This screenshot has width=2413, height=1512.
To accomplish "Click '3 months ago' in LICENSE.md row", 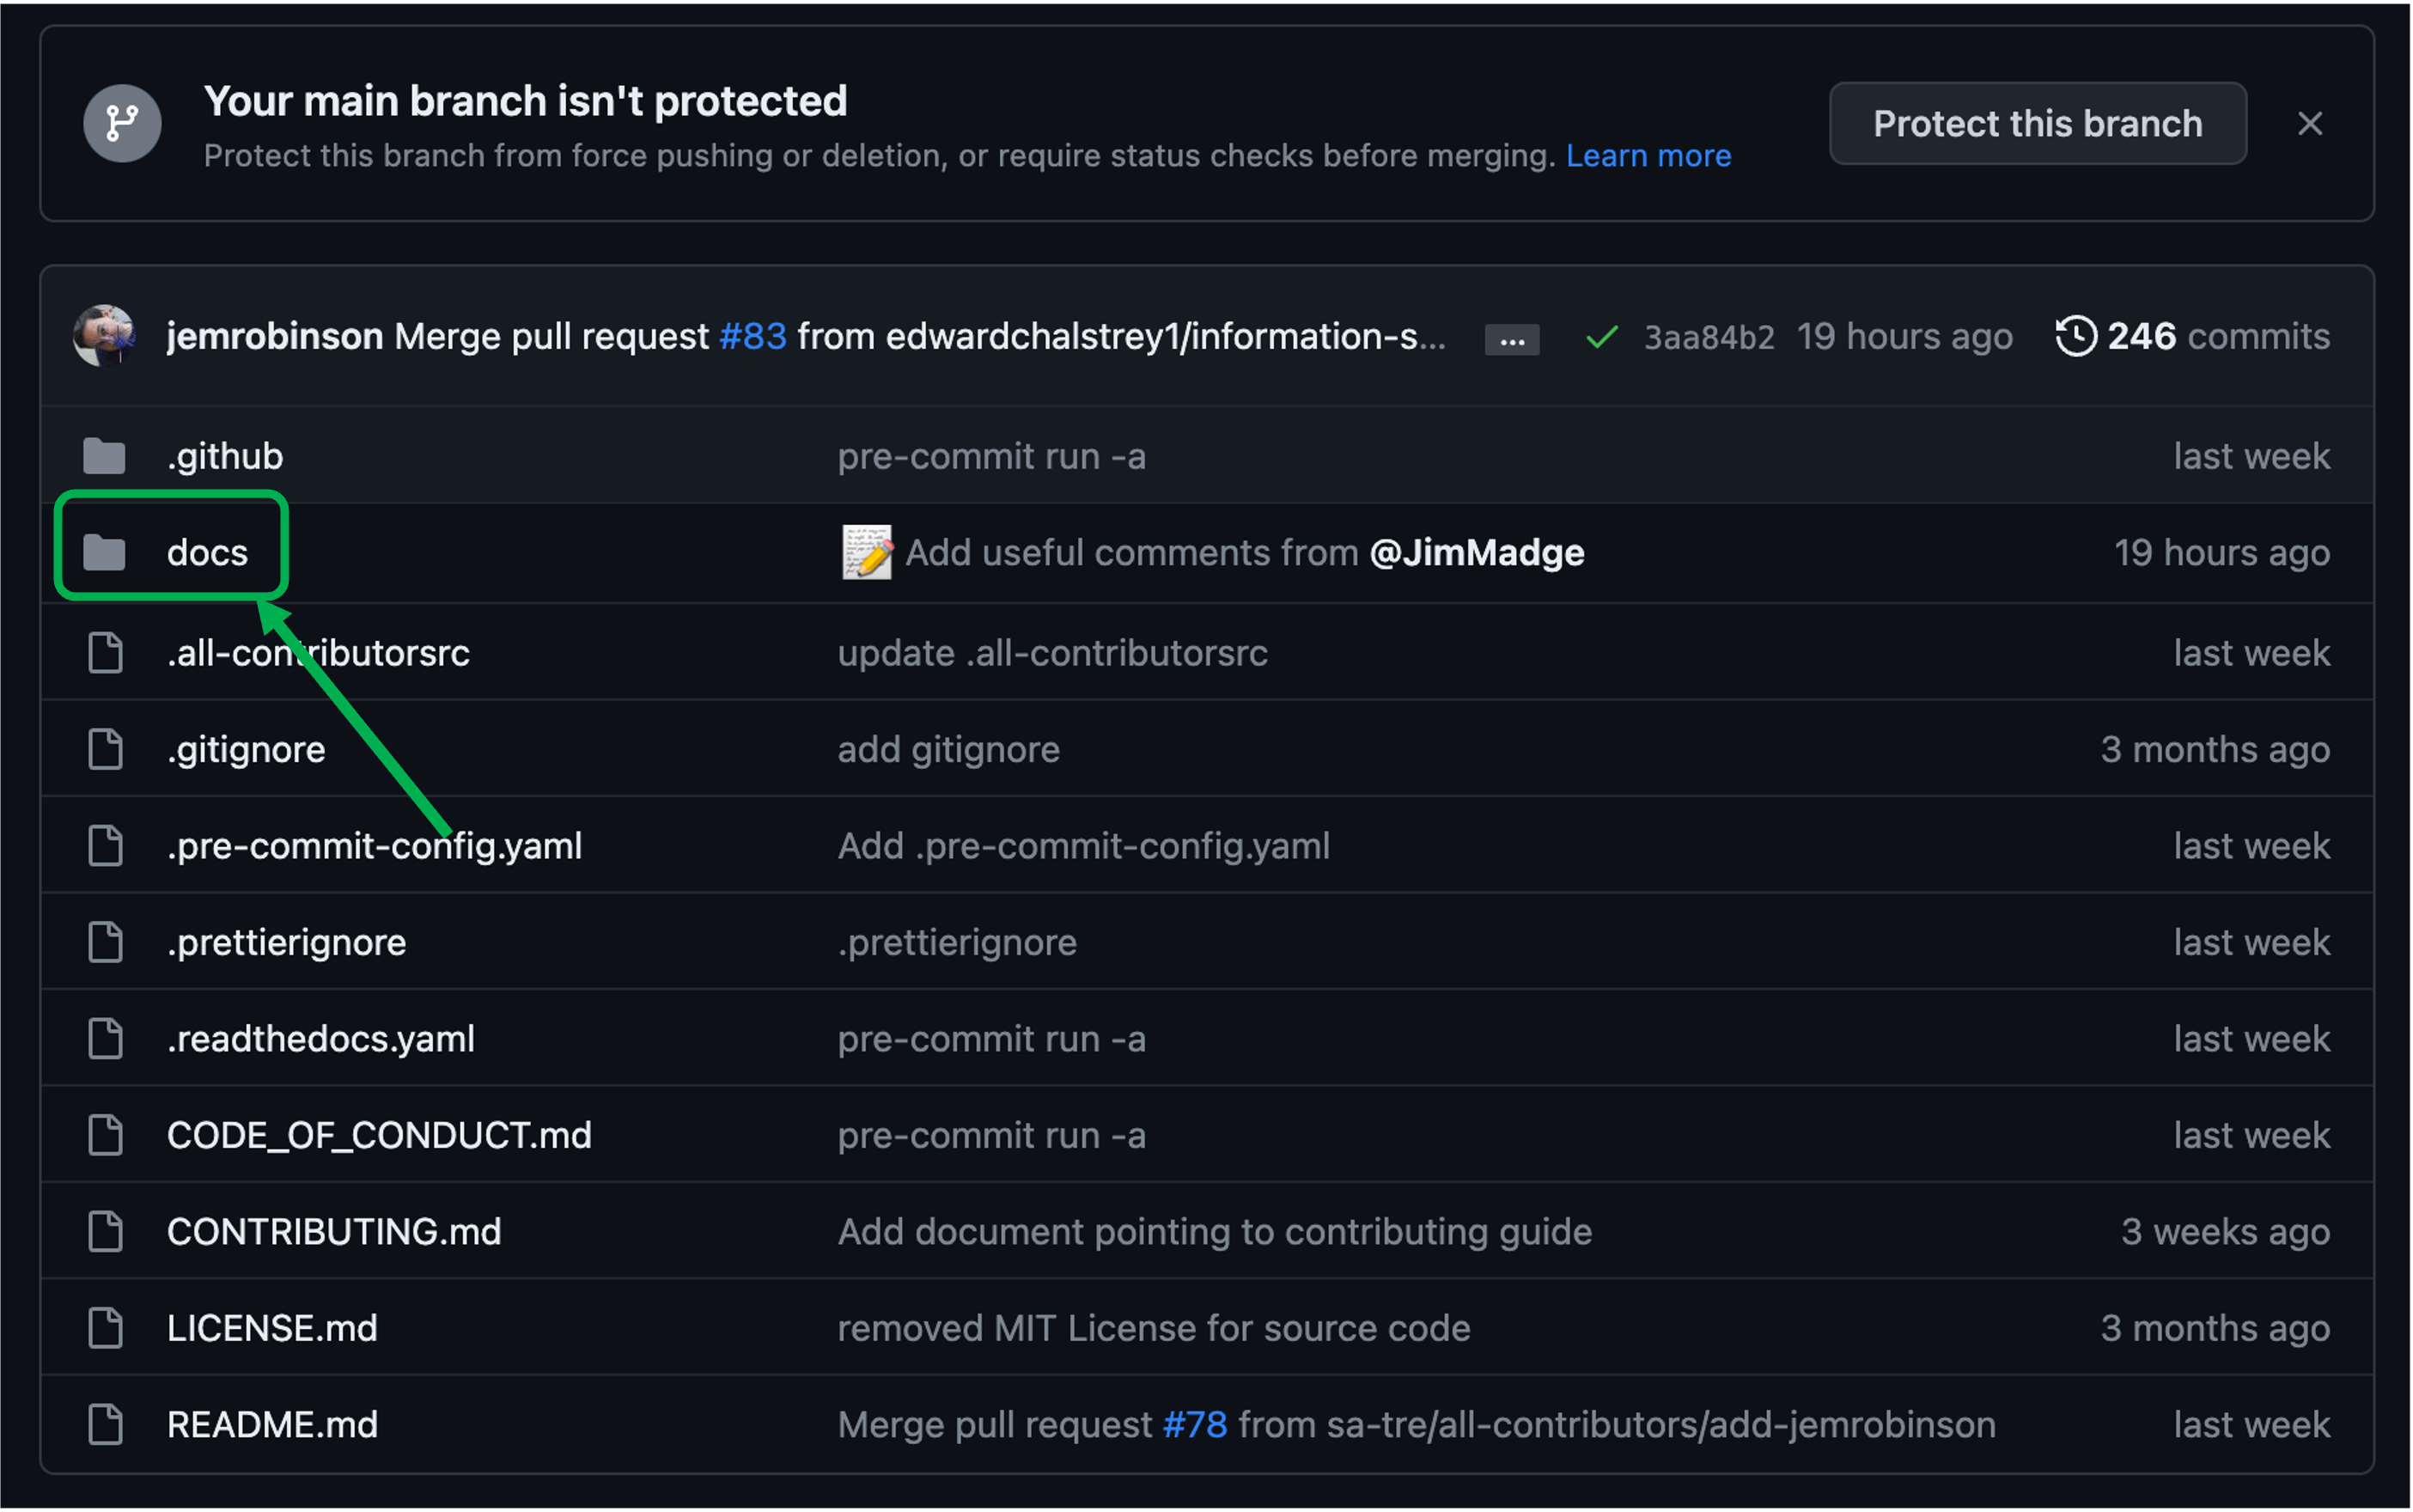I will point(2215,1329).
